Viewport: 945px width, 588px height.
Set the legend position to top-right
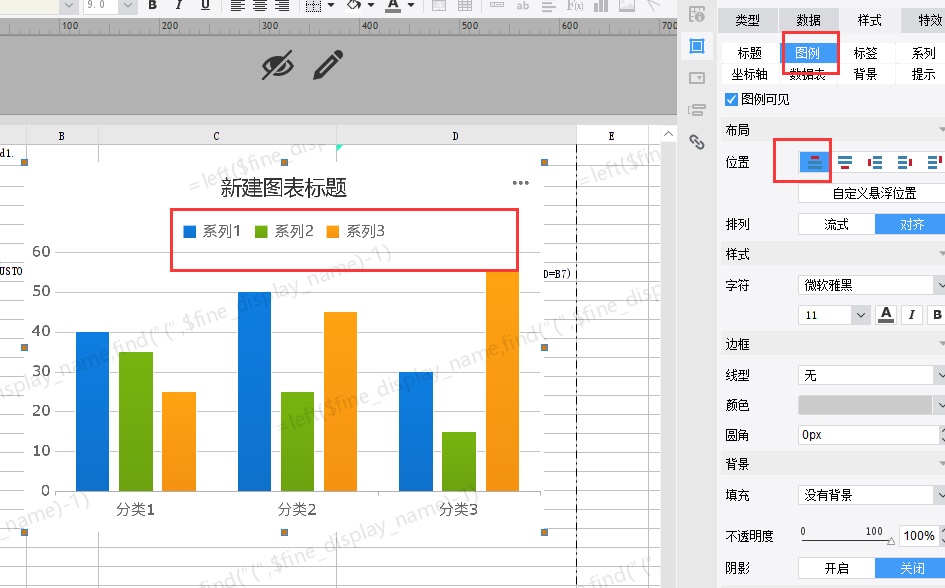[x=934, y=161]
